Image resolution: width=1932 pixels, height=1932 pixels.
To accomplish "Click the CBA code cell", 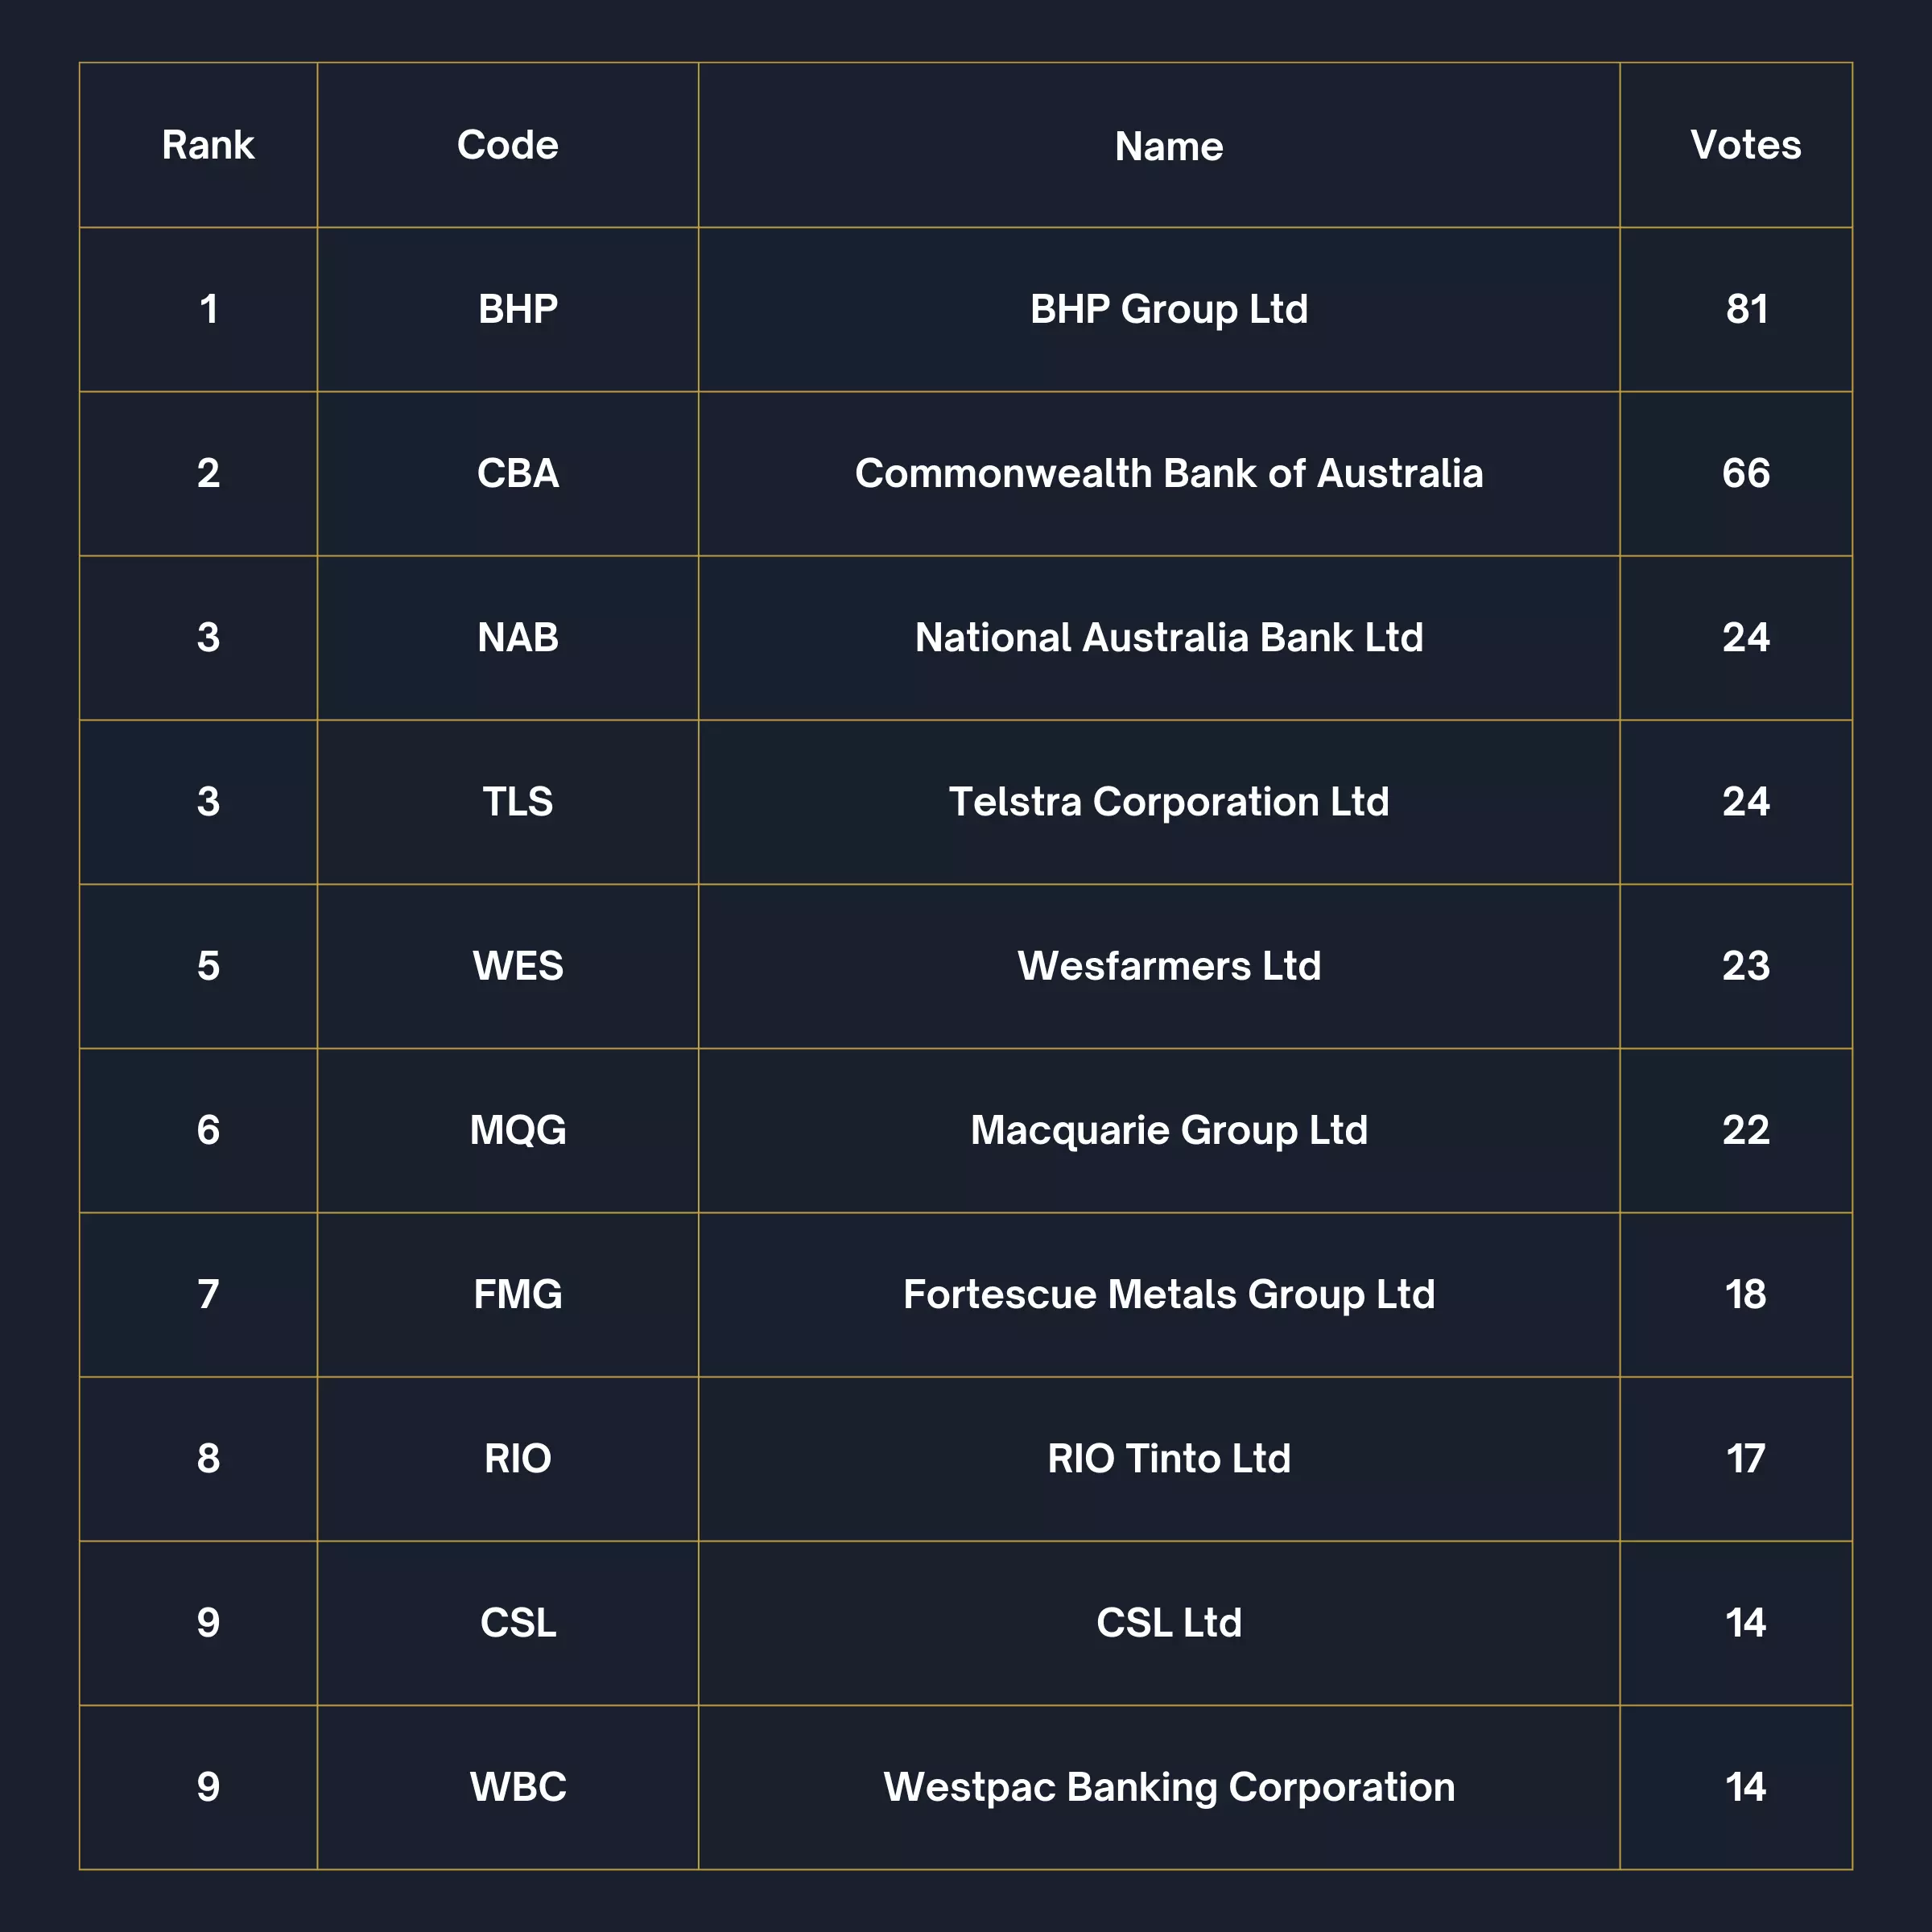I will (517, 473).
